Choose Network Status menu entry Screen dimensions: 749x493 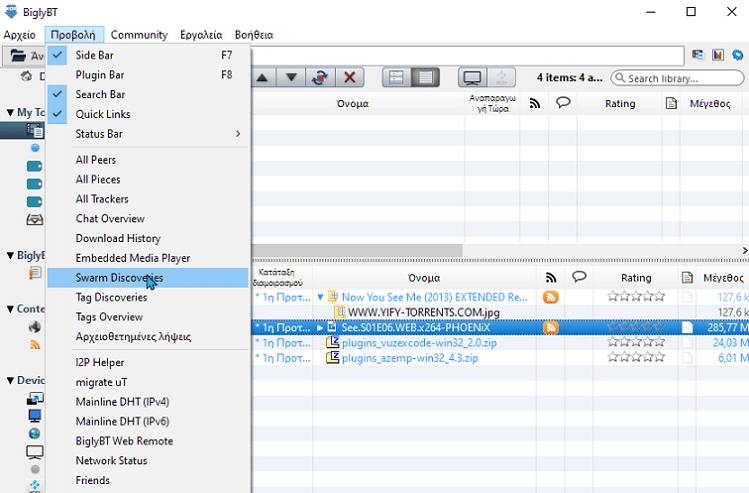tap(148, 461)
